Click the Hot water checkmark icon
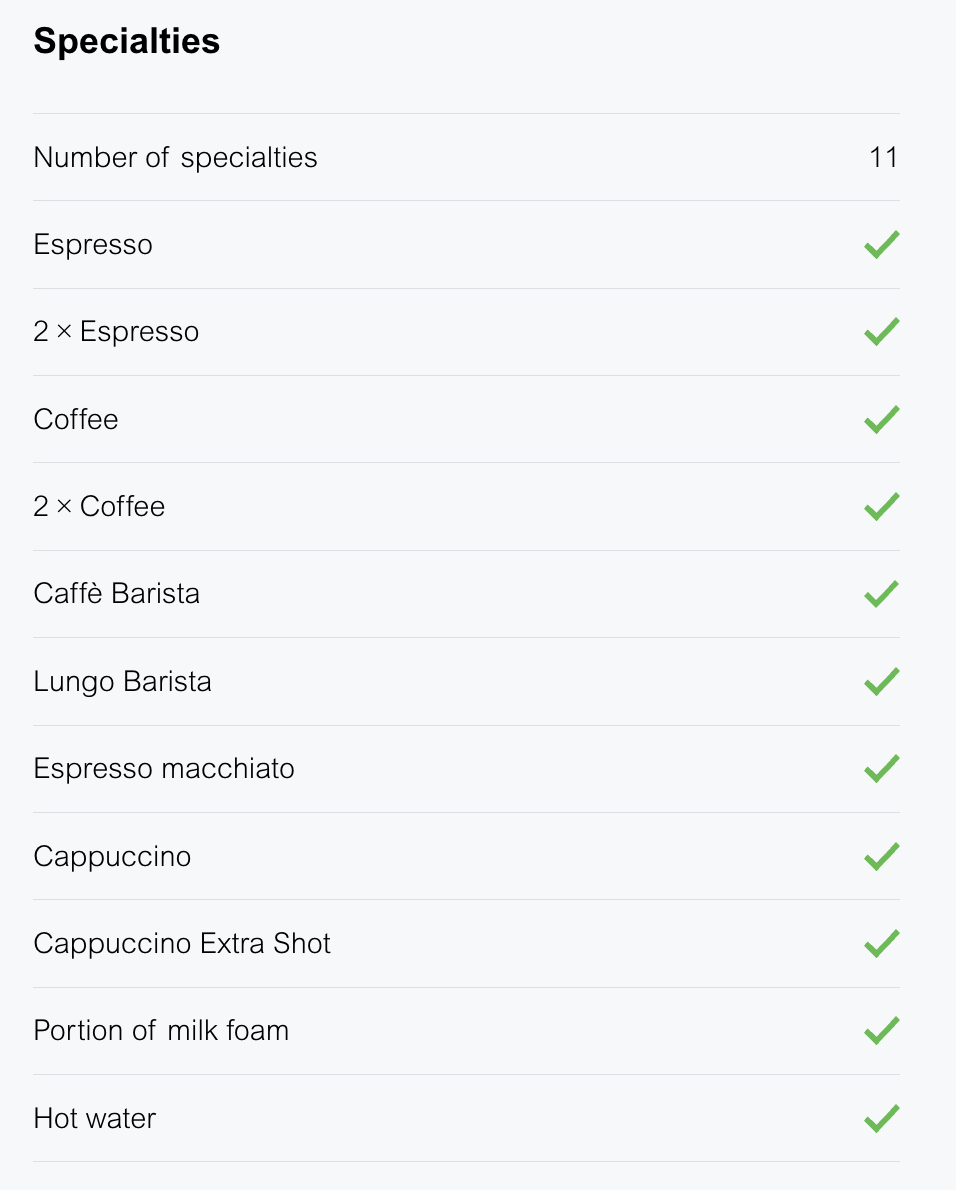This screenshot has height=1190, width=956. click(881, 1118)
